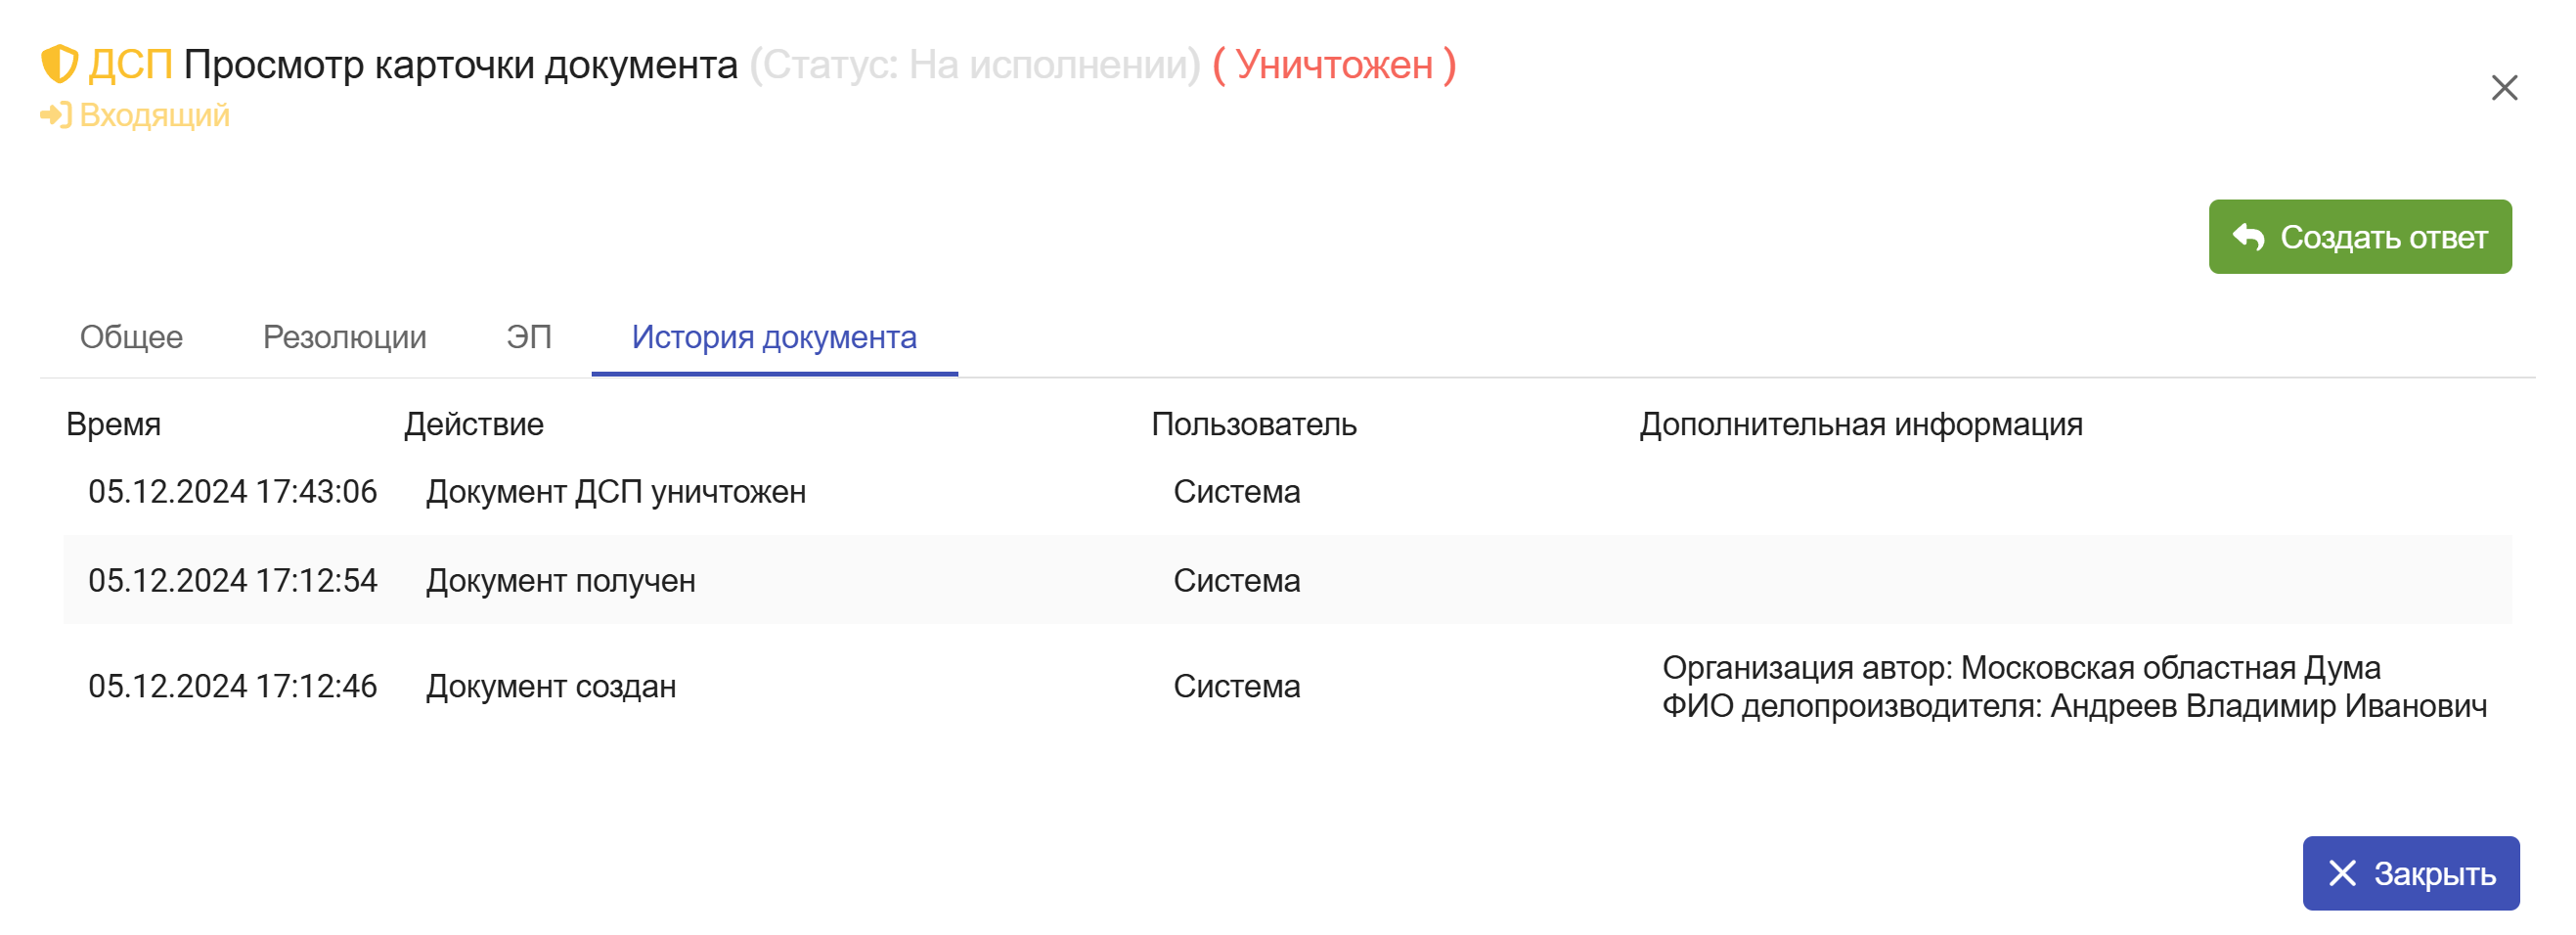The width and height of the screenshot is (2576, 935).
Task: Open the Резолюции tab
Action: [x=344, y=337]
